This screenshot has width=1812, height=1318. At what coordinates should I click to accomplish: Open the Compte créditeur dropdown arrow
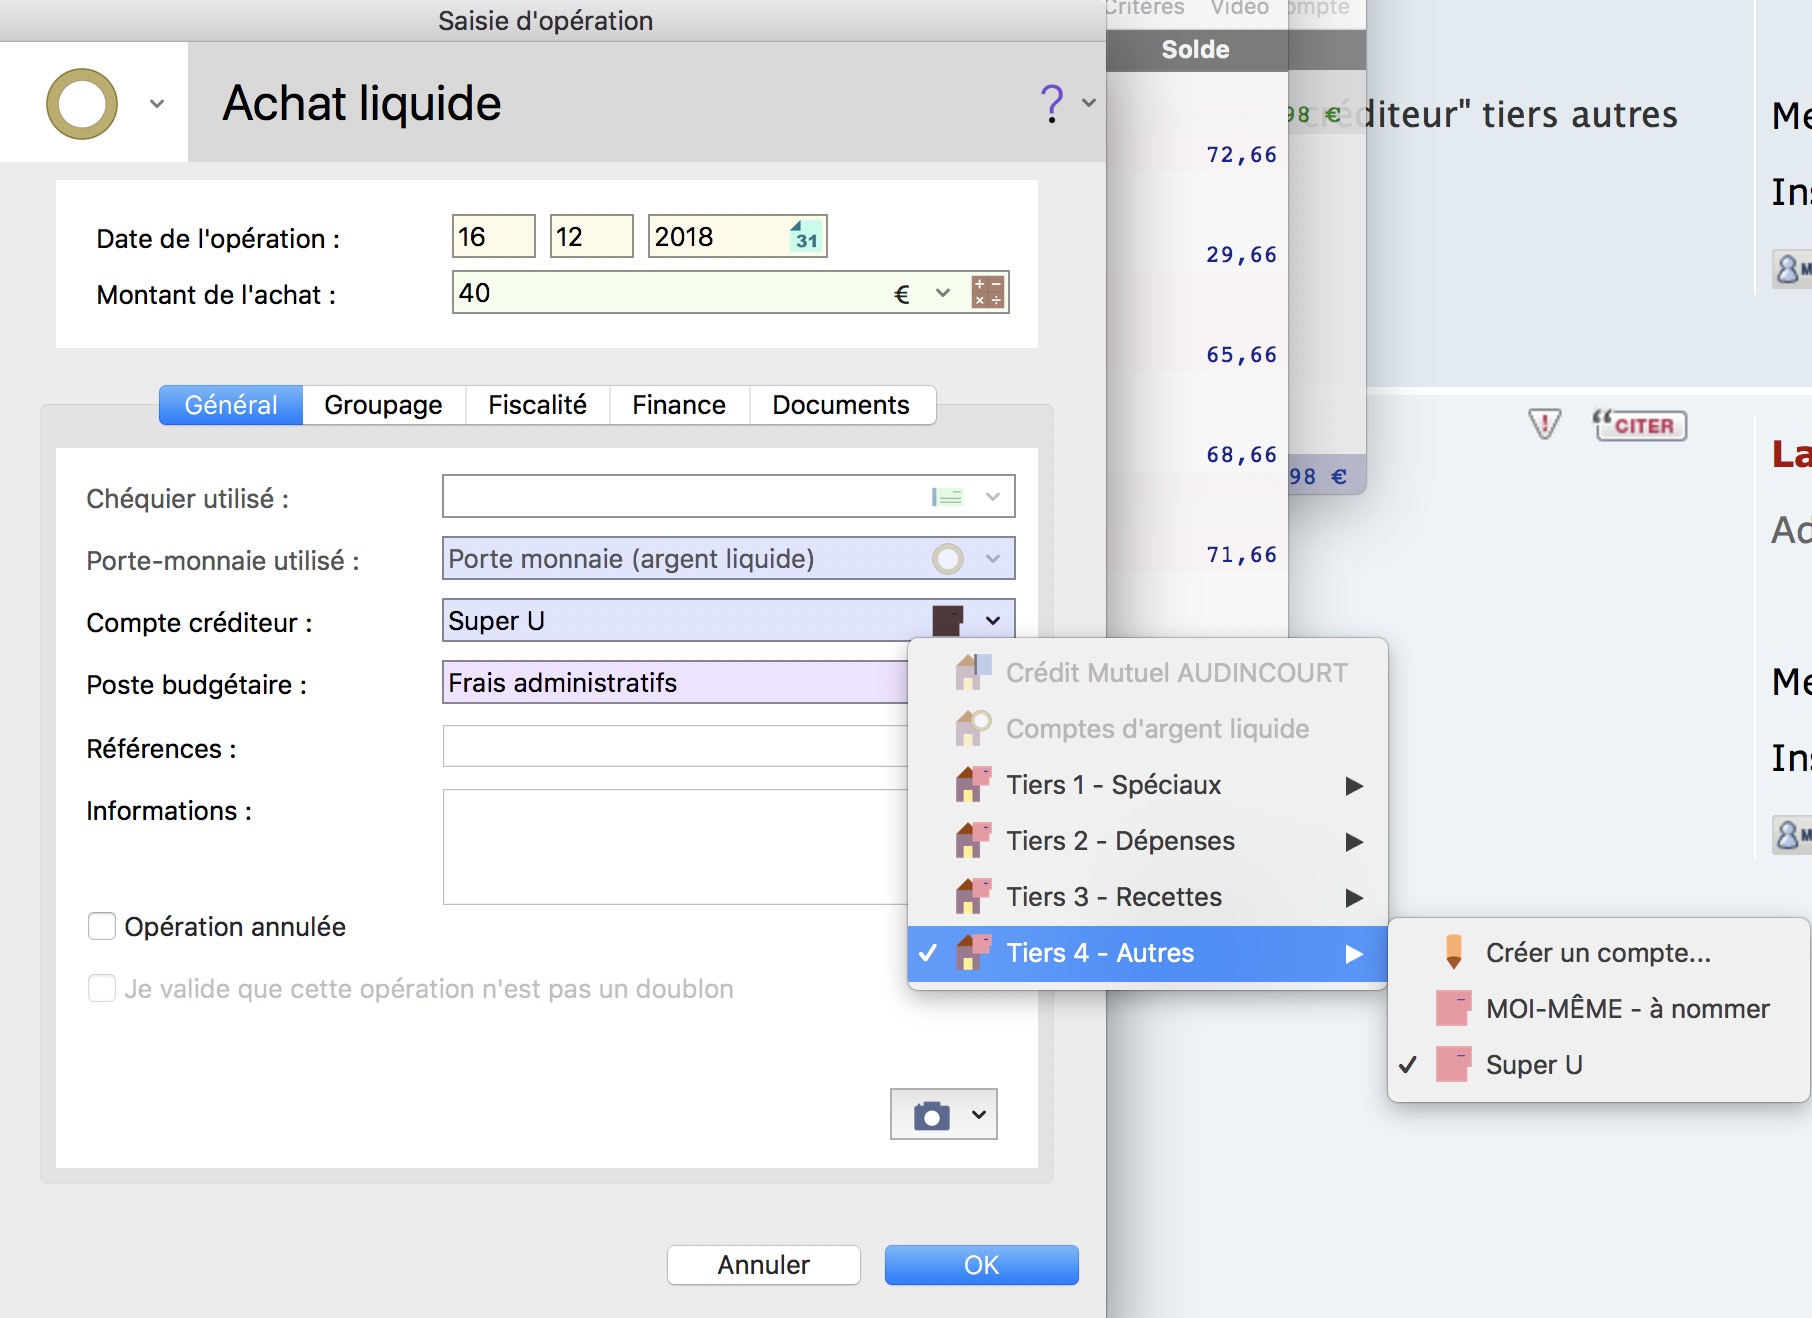[x=992, y=620]
